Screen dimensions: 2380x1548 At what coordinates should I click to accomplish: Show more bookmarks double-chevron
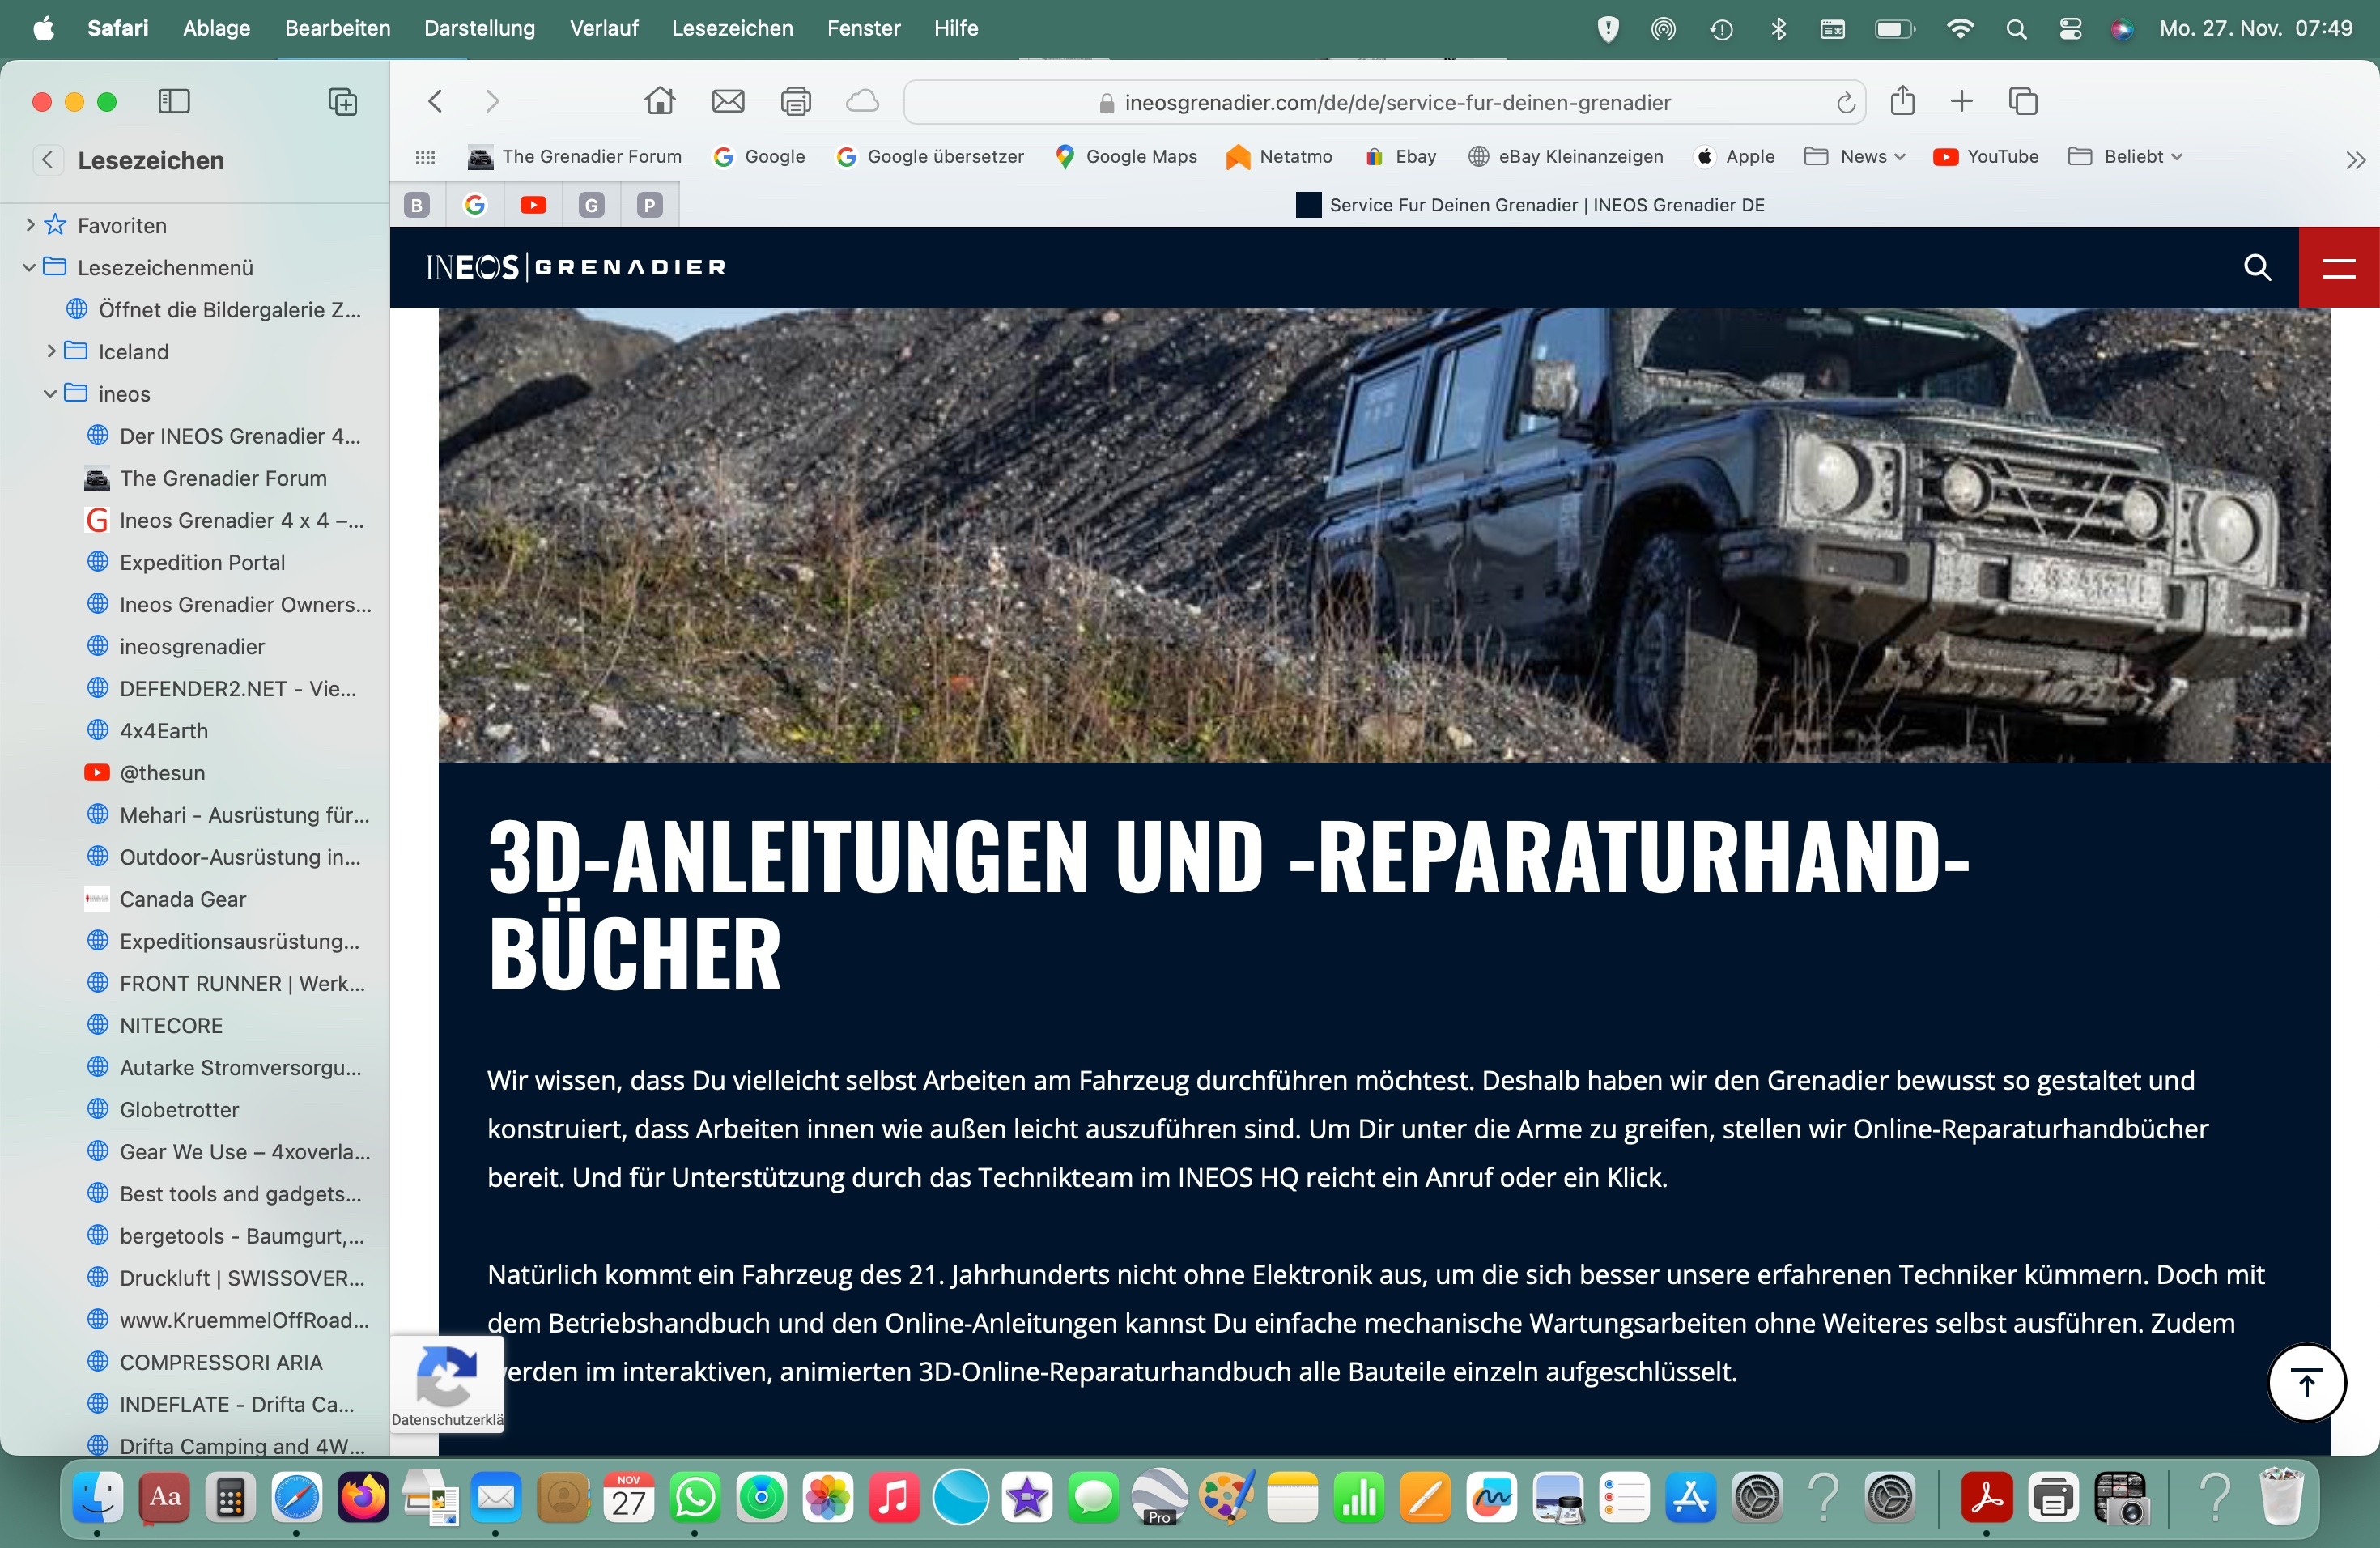coord(2355,160)
